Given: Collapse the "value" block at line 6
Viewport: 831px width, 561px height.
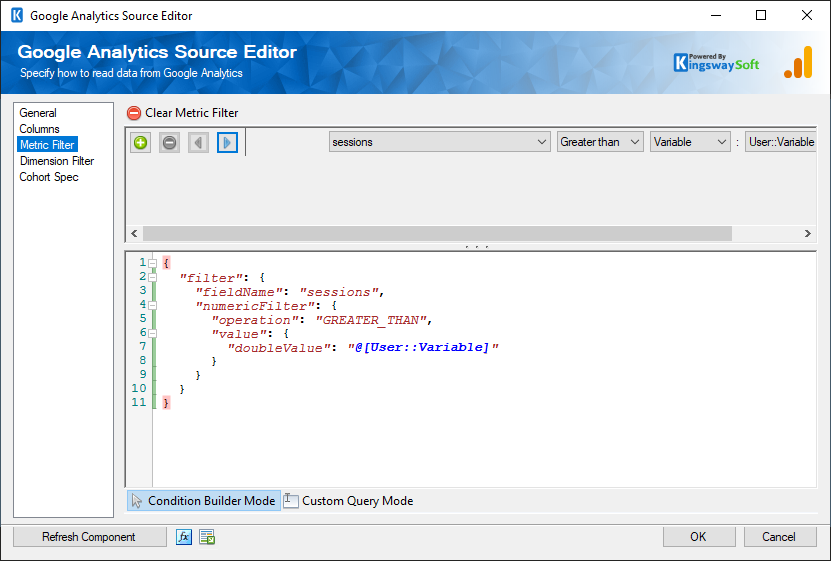Looking at the screenshot, I should (153, 333).
